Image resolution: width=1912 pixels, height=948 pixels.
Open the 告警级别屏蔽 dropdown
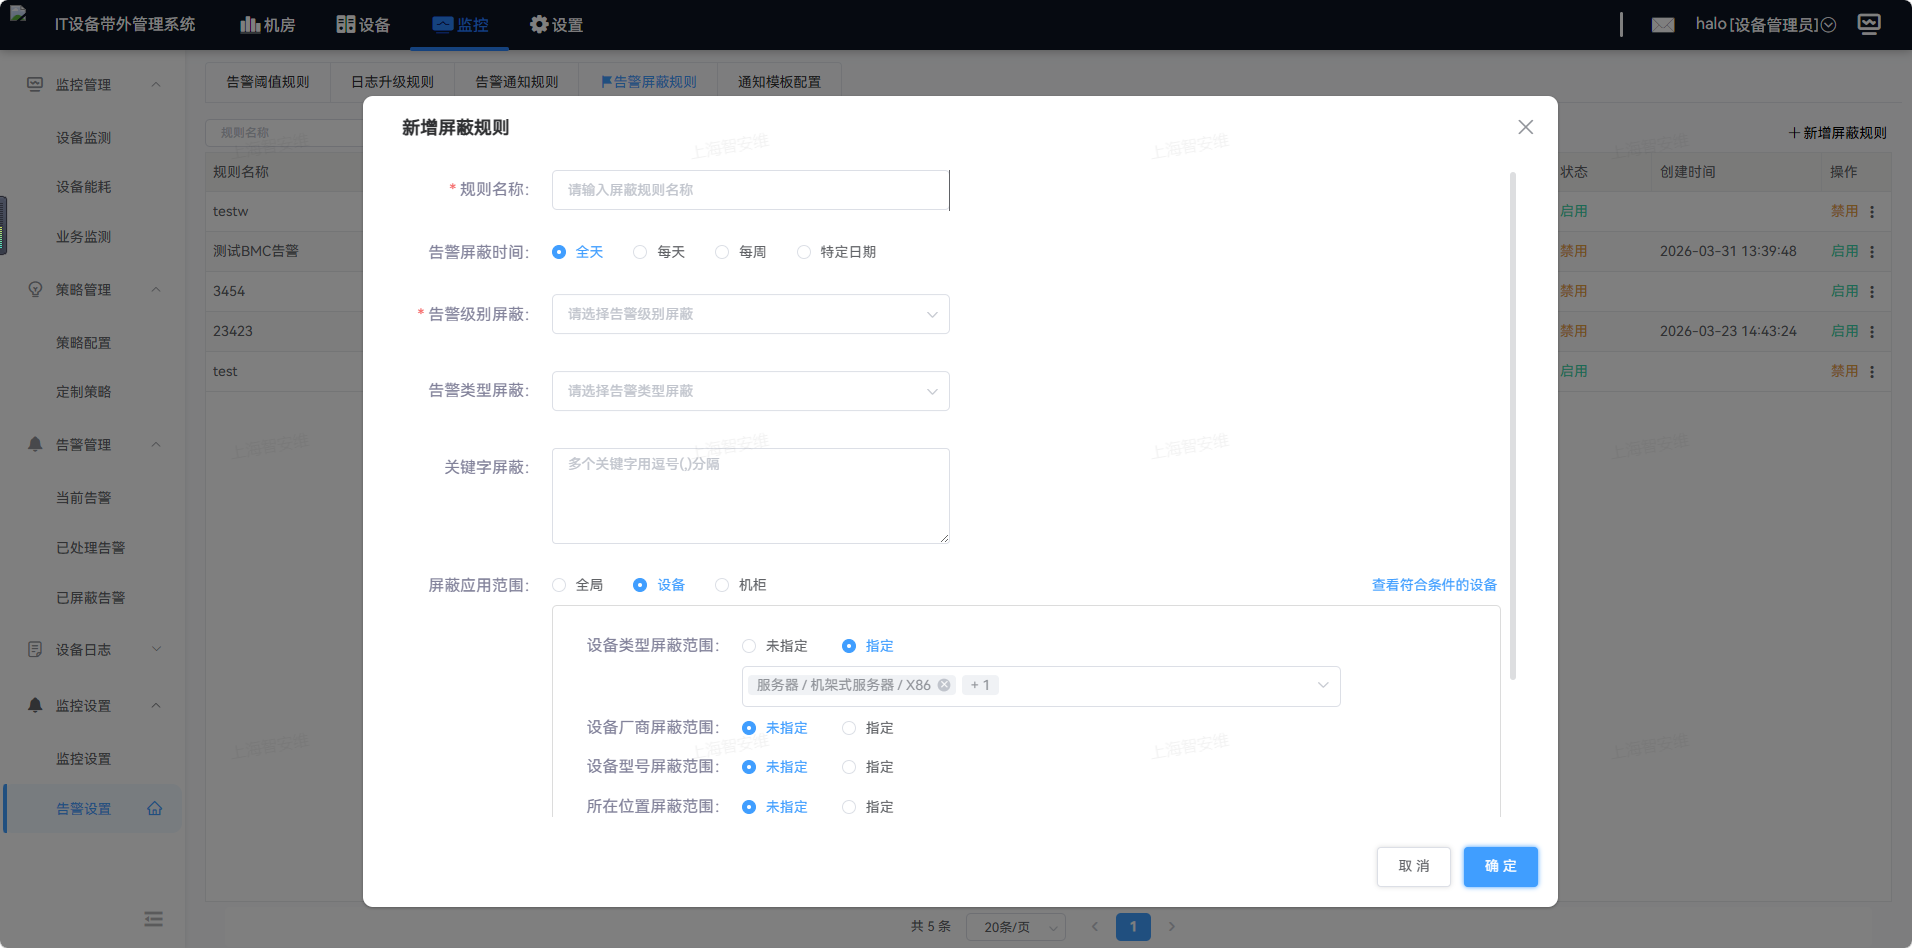click(x=750, y=314)
